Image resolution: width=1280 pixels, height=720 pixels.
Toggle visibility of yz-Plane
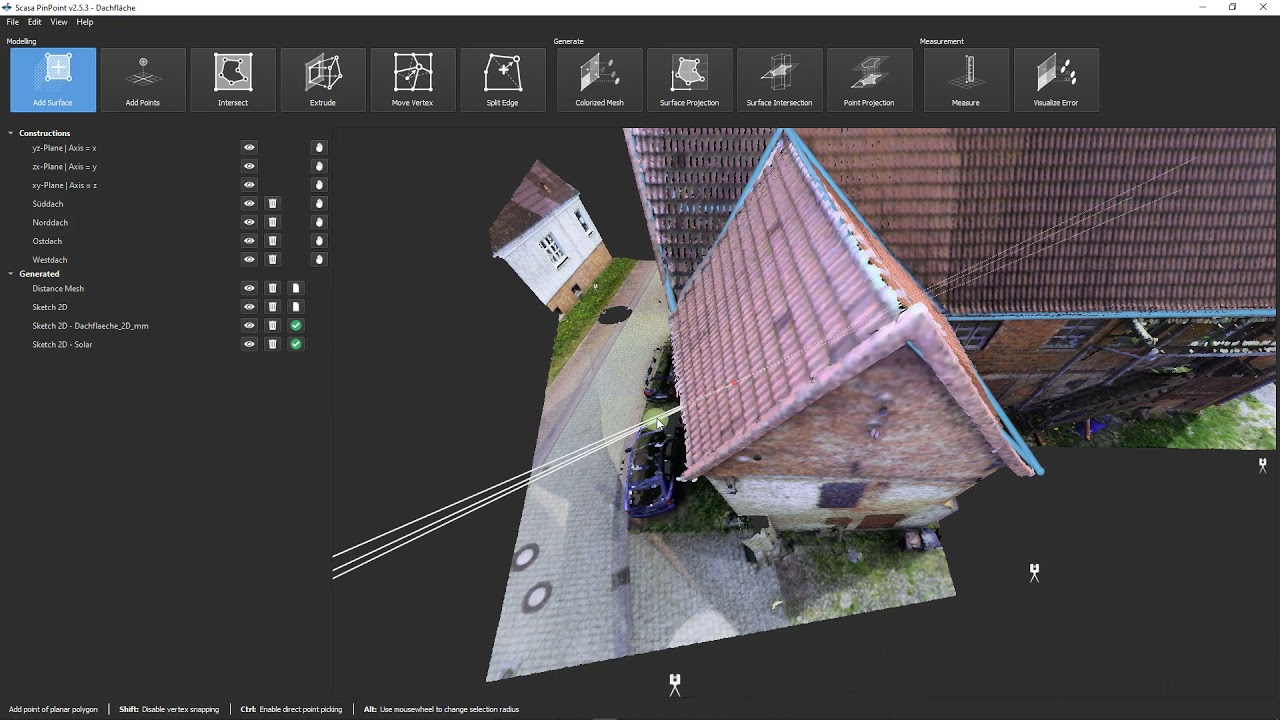pos(249,148)
